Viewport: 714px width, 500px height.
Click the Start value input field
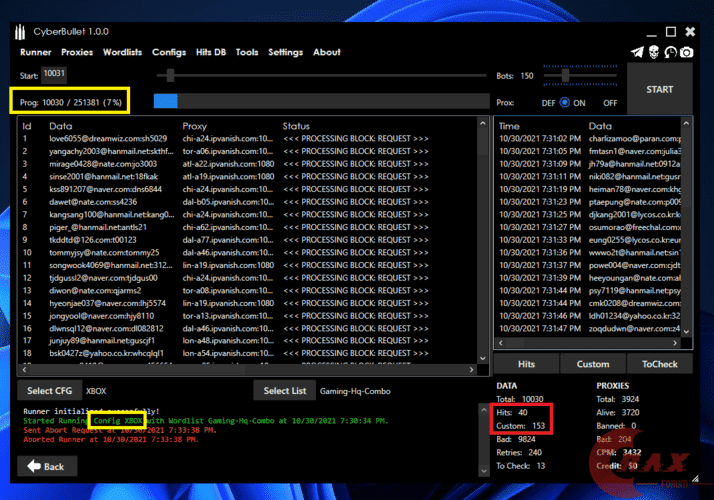point(54,75)
